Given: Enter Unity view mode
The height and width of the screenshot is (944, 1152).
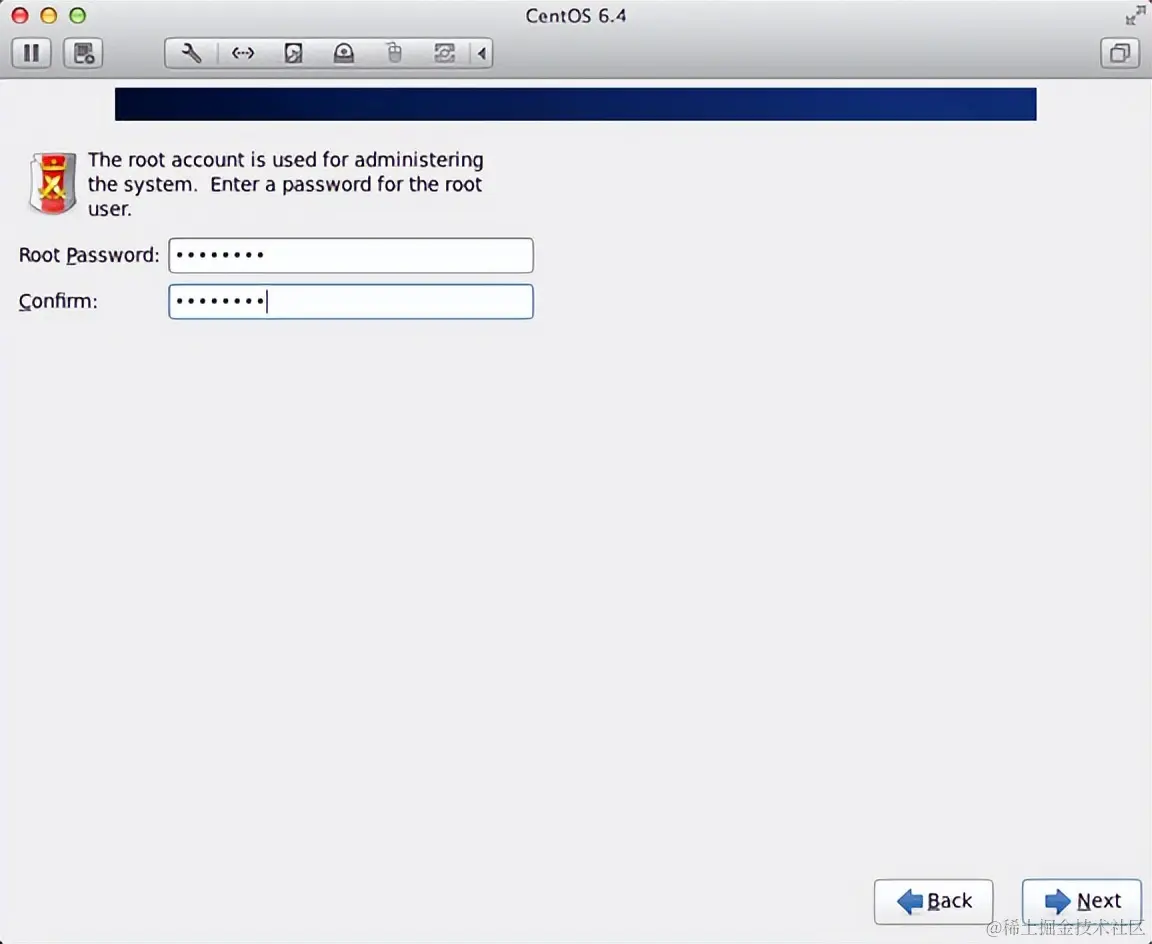Looking at the screenshot, I should tap(1120, 53).
